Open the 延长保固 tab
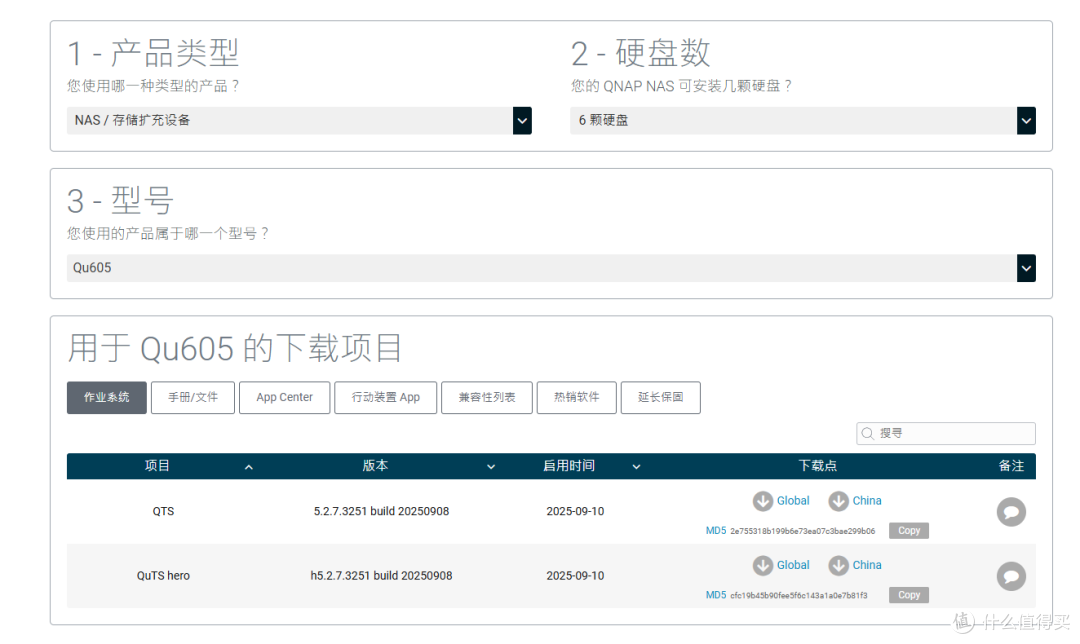The height and width of the screenshot is (644, 1080). coord(661,397)
